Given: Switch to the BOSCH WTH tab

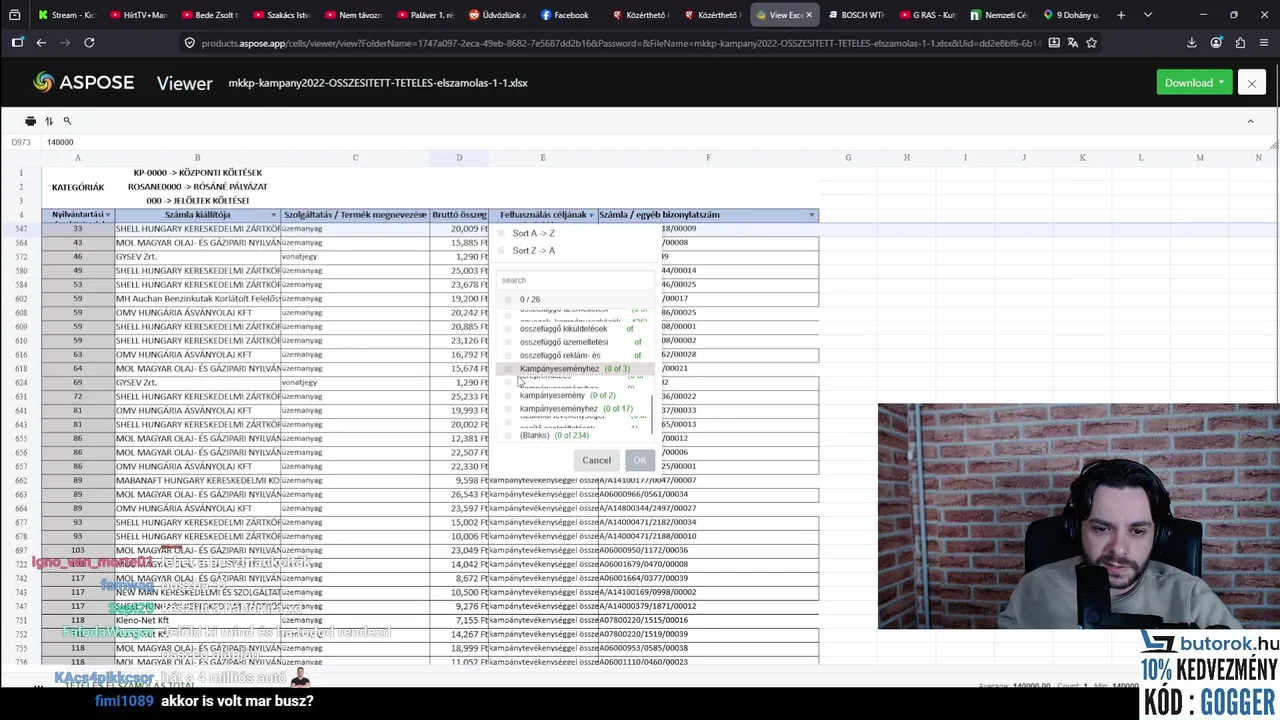Looking at the screenshot, I should (x=856, y=15).
